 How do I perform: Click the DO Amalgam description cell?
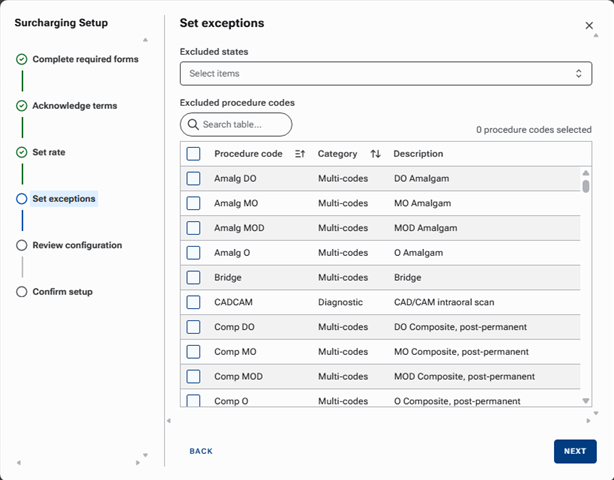(422, 179)
